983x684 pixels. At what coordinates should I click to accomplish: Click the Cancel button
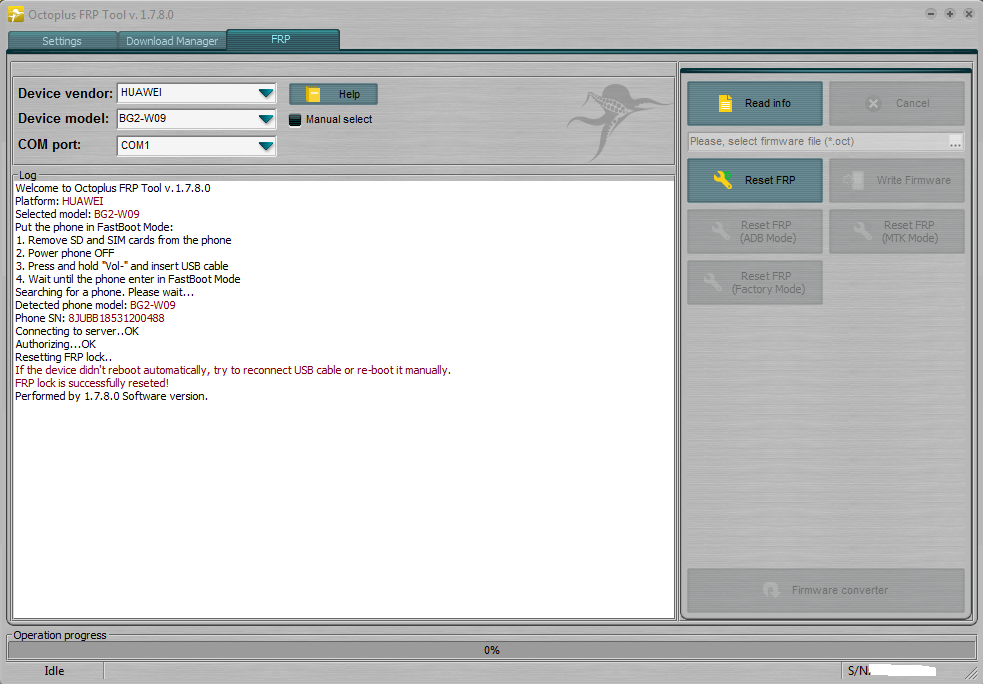point(896,103)
